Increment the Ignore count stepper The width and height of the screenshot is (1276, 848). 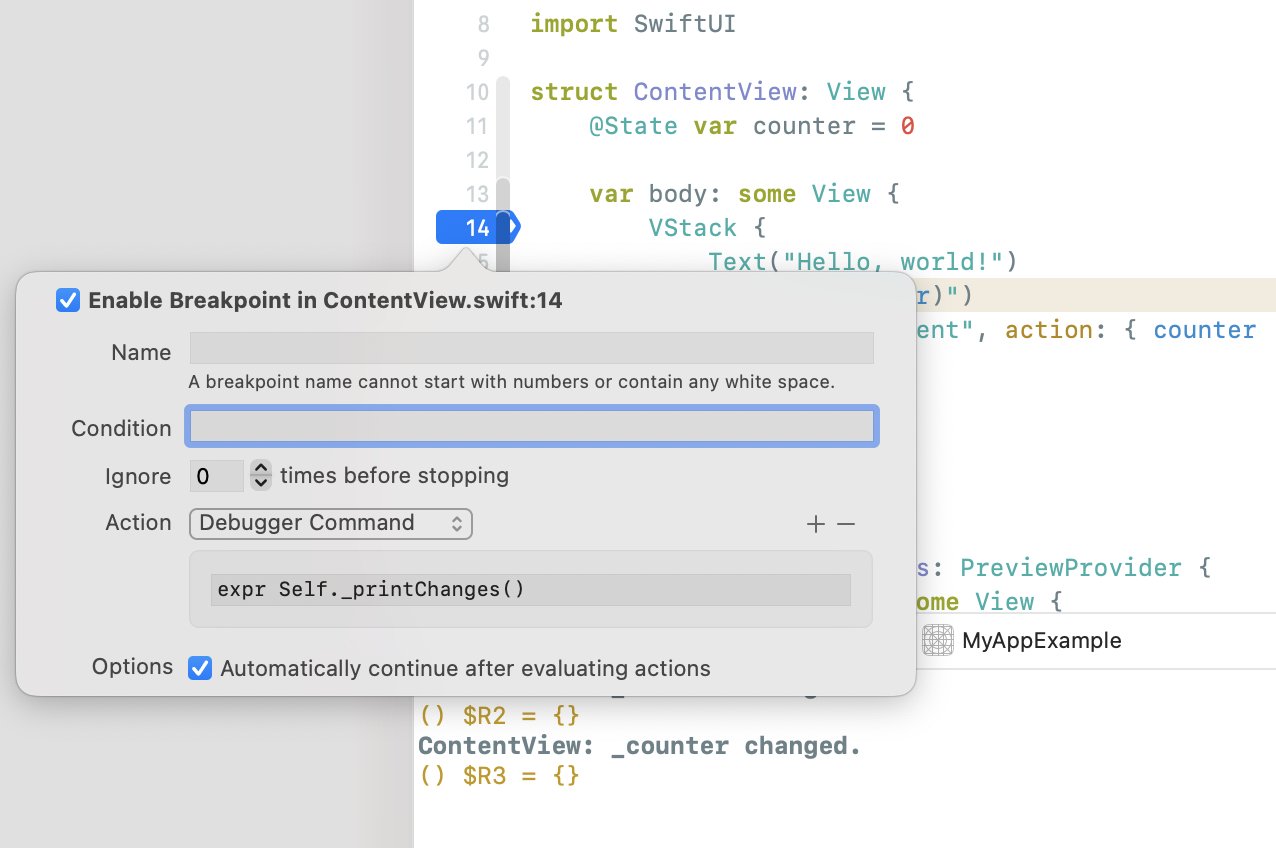[x=261, y=469]
